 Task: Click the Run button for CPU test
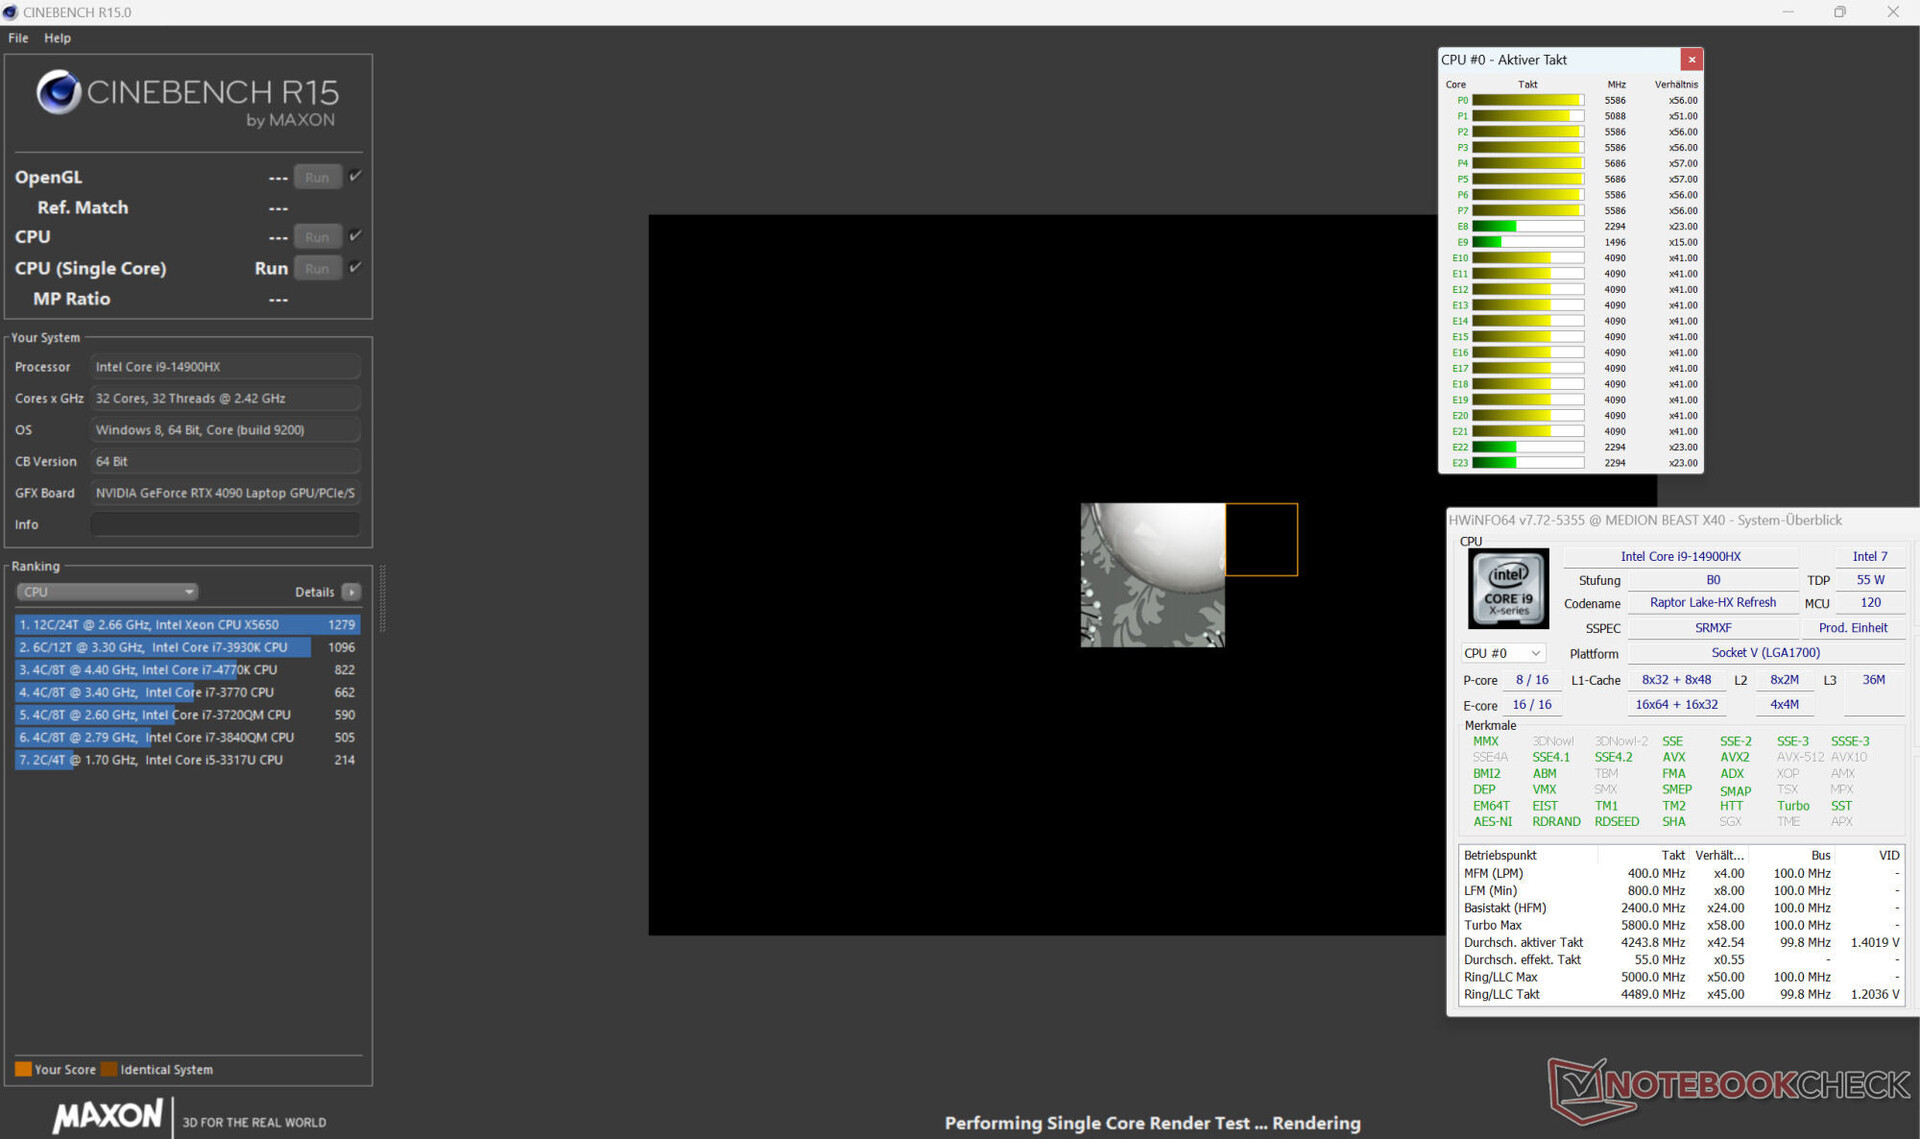(317, 237)
